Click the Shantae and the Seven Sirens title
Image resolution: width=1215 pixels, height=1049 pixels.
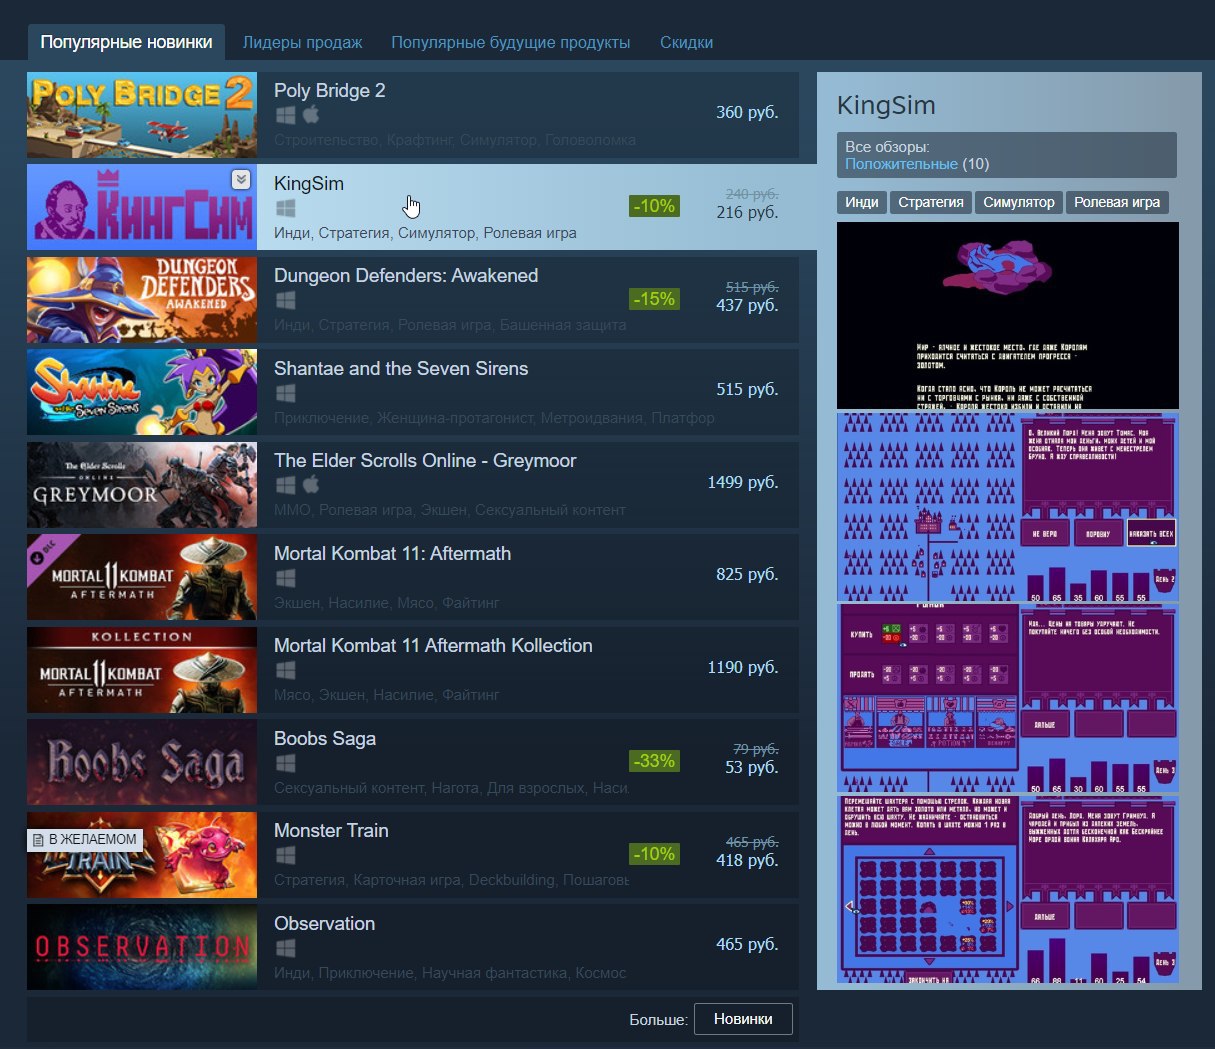pos(401,369)
